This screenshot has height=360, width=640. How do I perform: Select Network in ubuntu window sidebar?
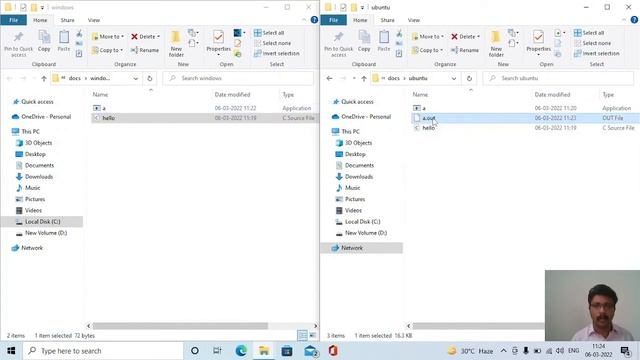(352, 248)
